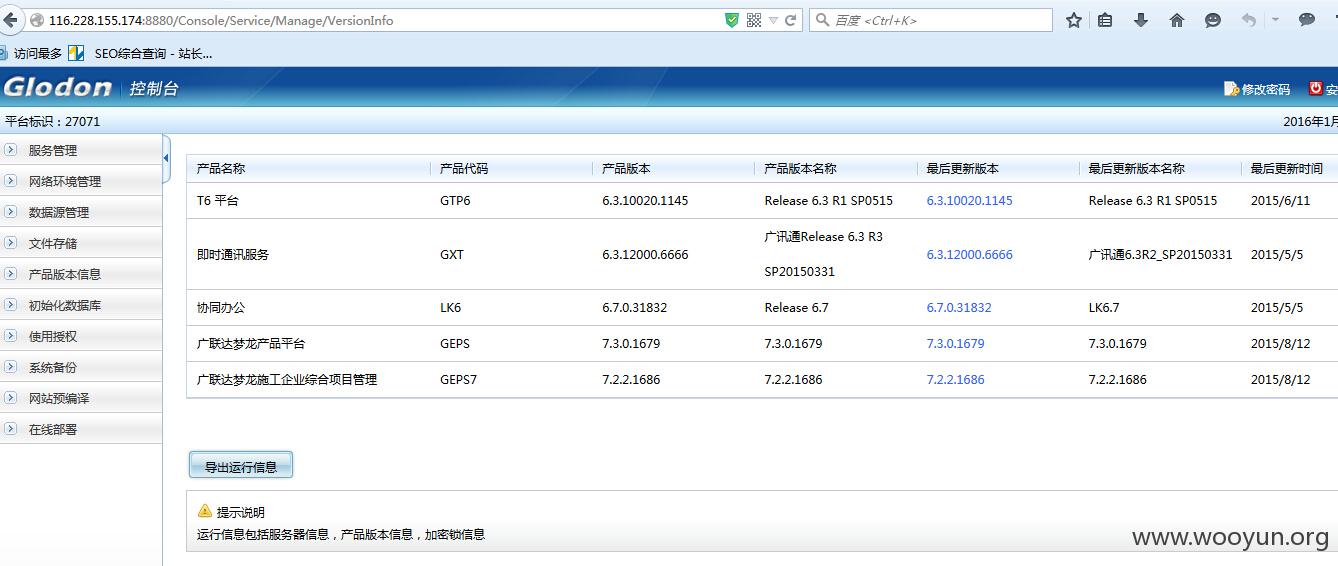Collapse the left sidebar with arrow handle
The width and height of the screenshot is (1338, 566).
tap(166, 158)
